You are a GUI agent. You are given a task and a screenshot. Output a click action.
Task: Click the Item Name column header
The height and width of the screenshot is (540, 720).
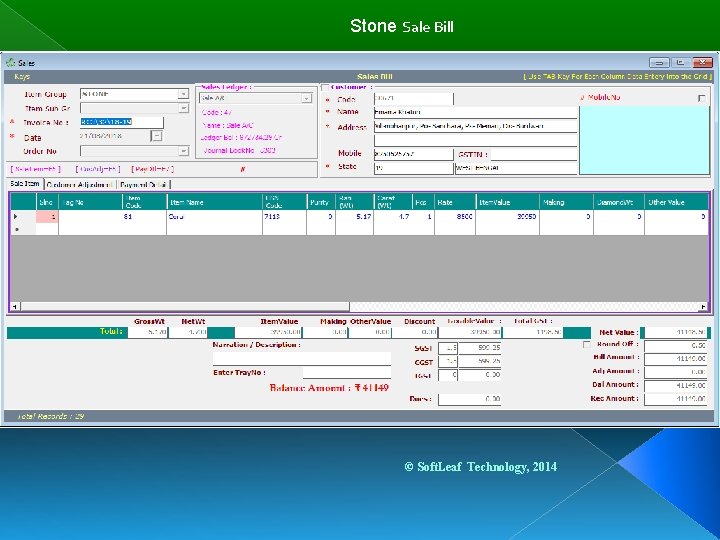coord(214,202)
